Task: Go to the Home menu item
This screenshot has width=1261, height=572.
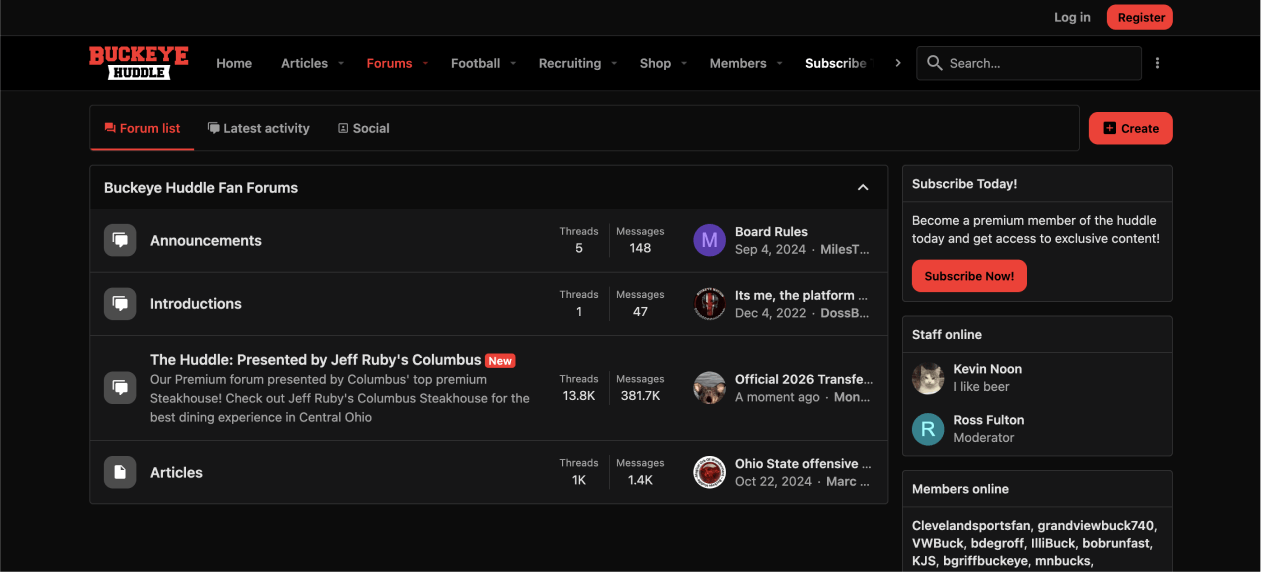Action: tap(234, 63)
